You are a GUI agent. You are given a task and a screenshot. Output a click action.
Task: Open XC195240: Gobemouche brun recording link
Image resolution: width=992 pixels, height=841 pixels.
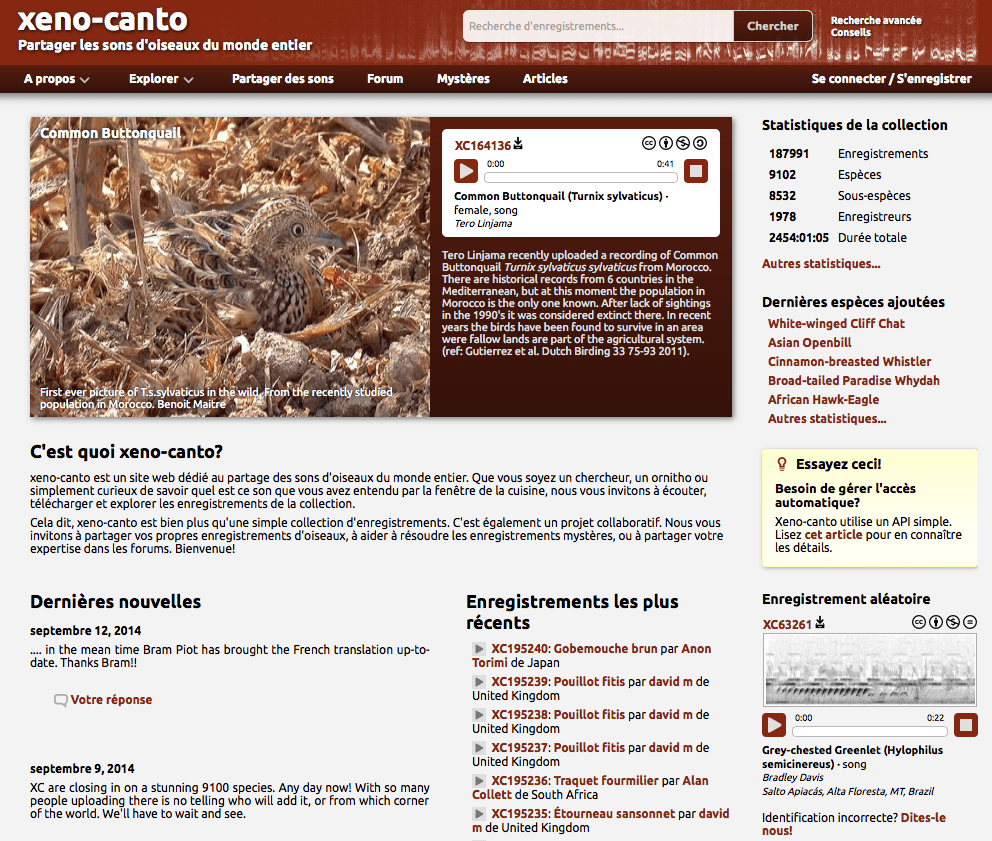574,649
